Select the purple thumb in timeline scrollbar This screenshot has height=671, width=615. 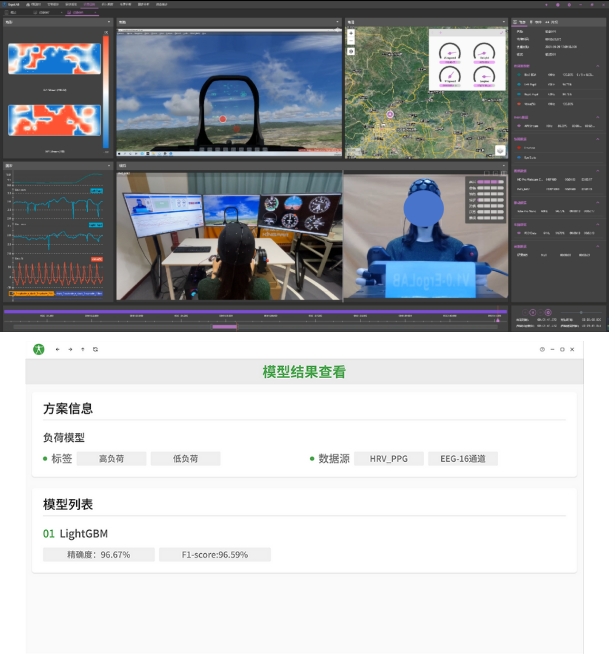pyautogui.click(x=225, y=327)
